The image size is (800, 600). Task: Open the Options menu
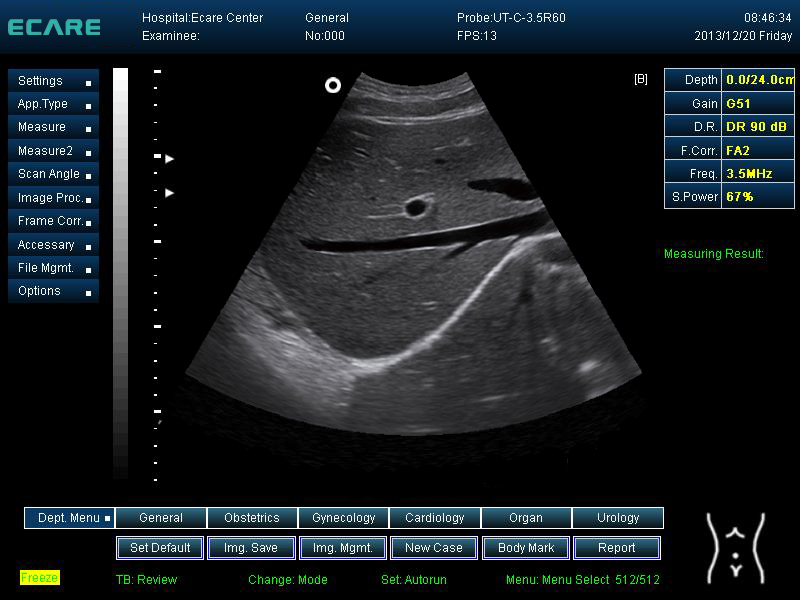[x=54, y=291]
